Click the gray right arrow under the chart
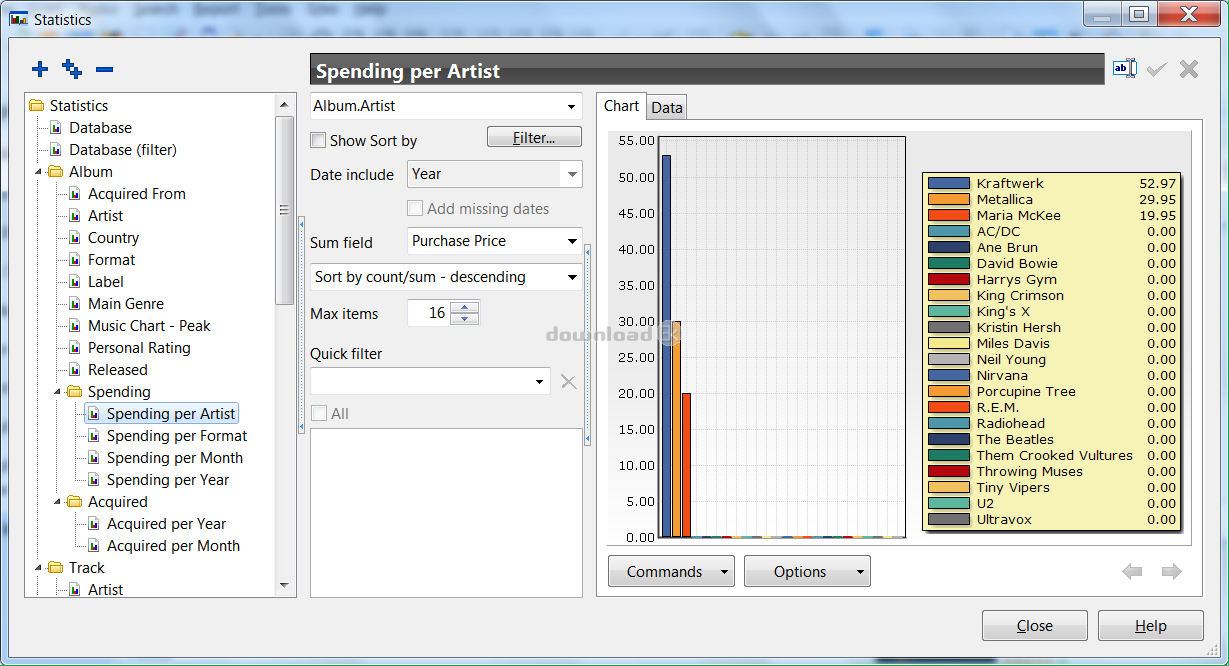This screenshot has width=1229, height=666. click(x=1171, y=571)
